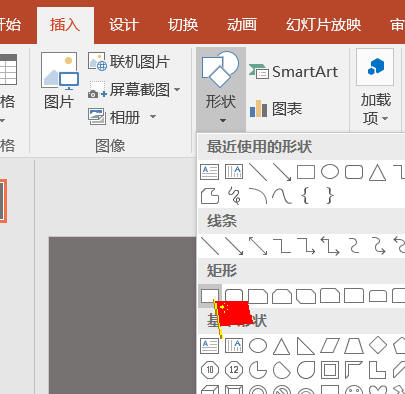Select diamond in basic shapes

coord(378,345)
